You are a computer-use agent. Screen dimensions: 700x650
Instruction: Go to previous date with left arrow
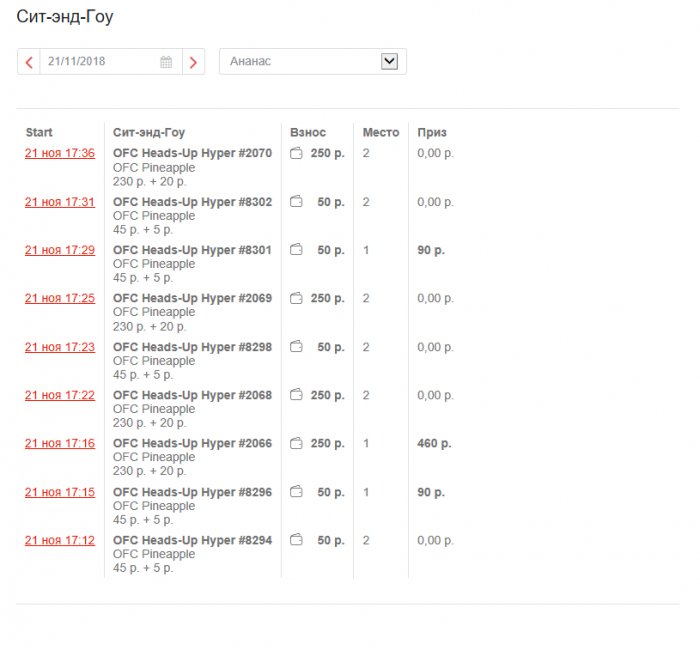pos(29,62)
